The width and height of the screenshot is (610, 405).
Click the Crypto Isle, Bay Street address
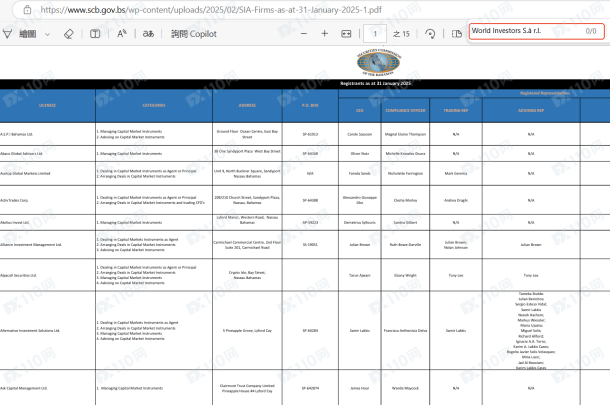[247, 275]
